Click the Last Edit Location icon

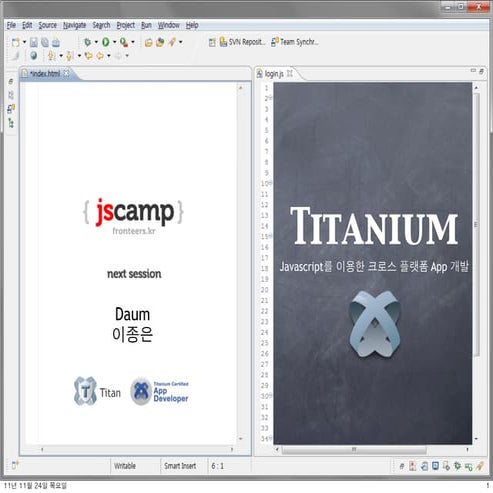click(x=88, y=56)
